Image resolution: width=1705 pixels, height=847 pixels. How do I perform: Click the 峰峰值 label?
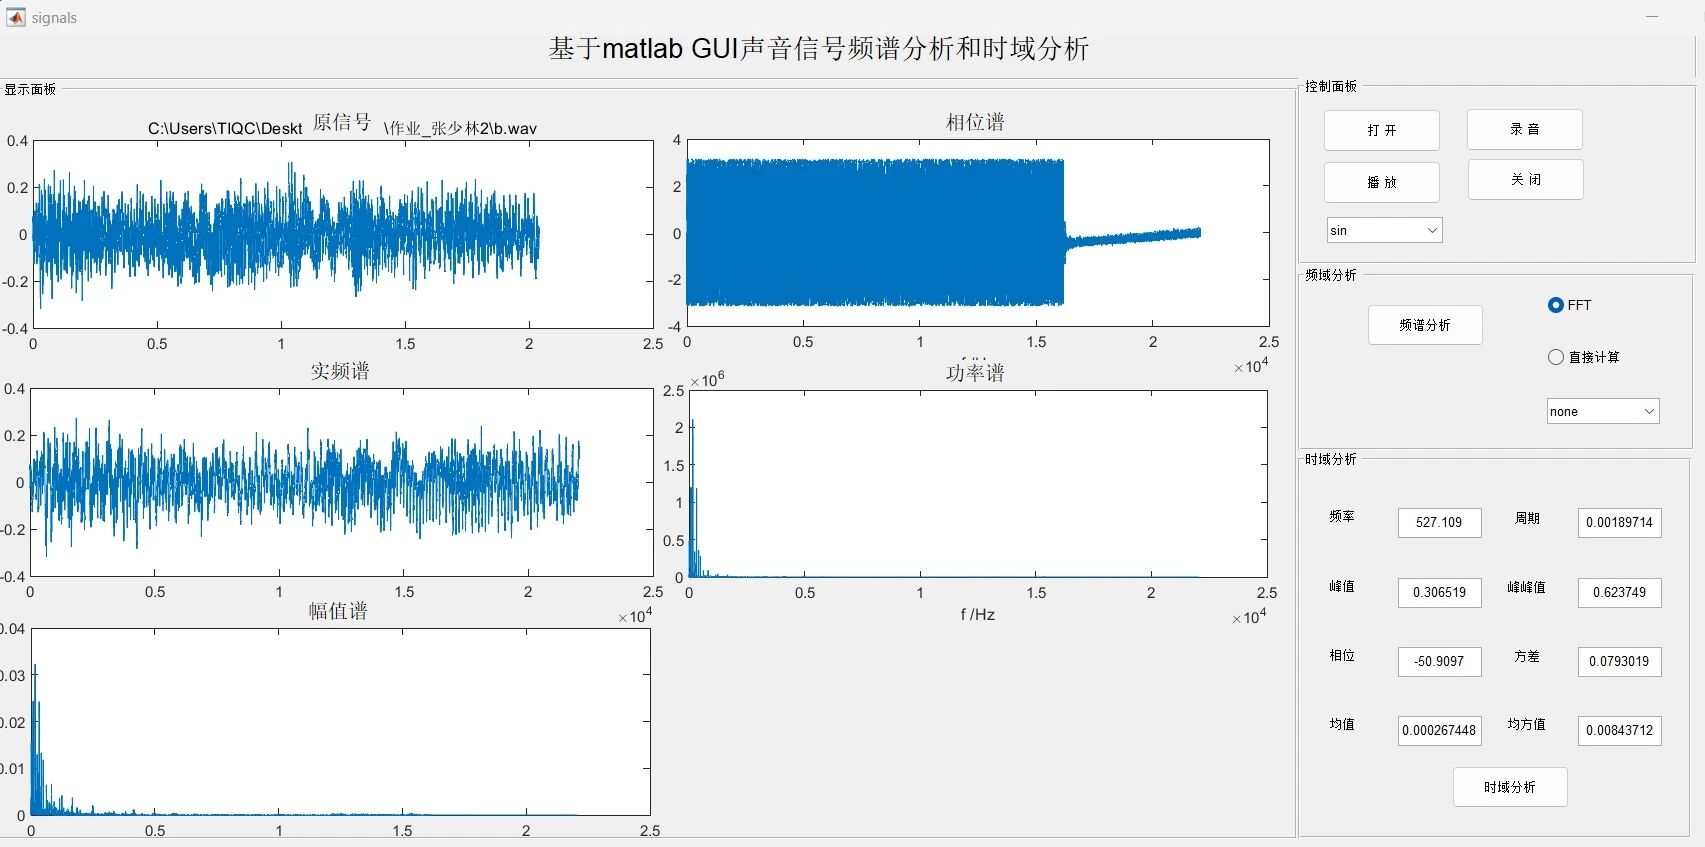point(1527,587)
